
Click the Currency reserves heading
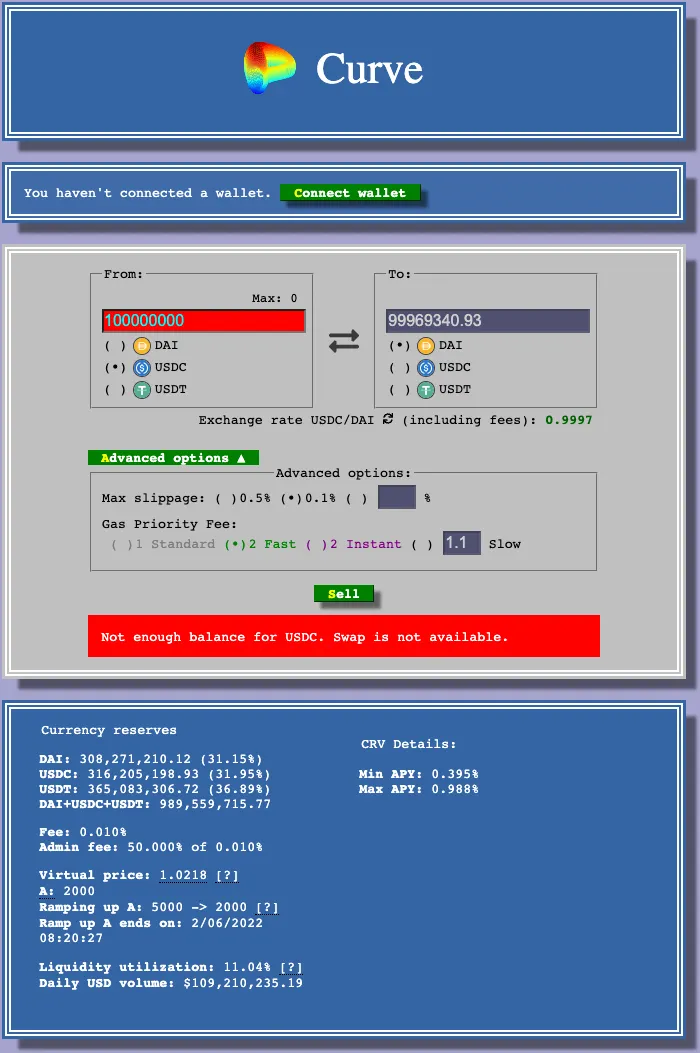click(x=109, y=730)
